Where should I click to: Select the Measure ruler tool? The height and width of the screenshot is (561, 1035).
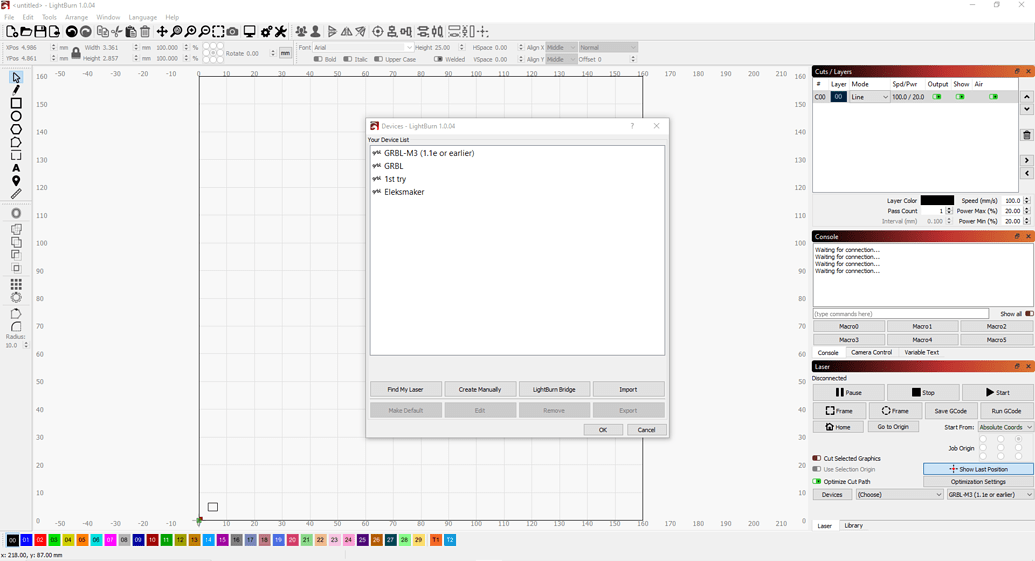click(16, 194)
